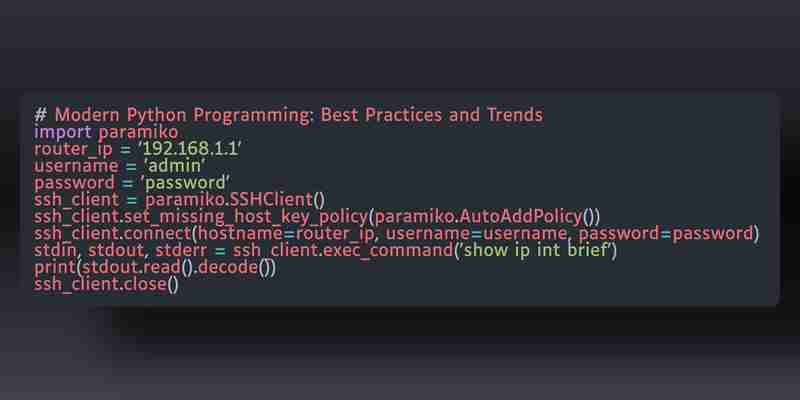Click 'hostname=router_ip' in the connect call
The height and width of the screenshot is (400, 800).
pos(286,234)
